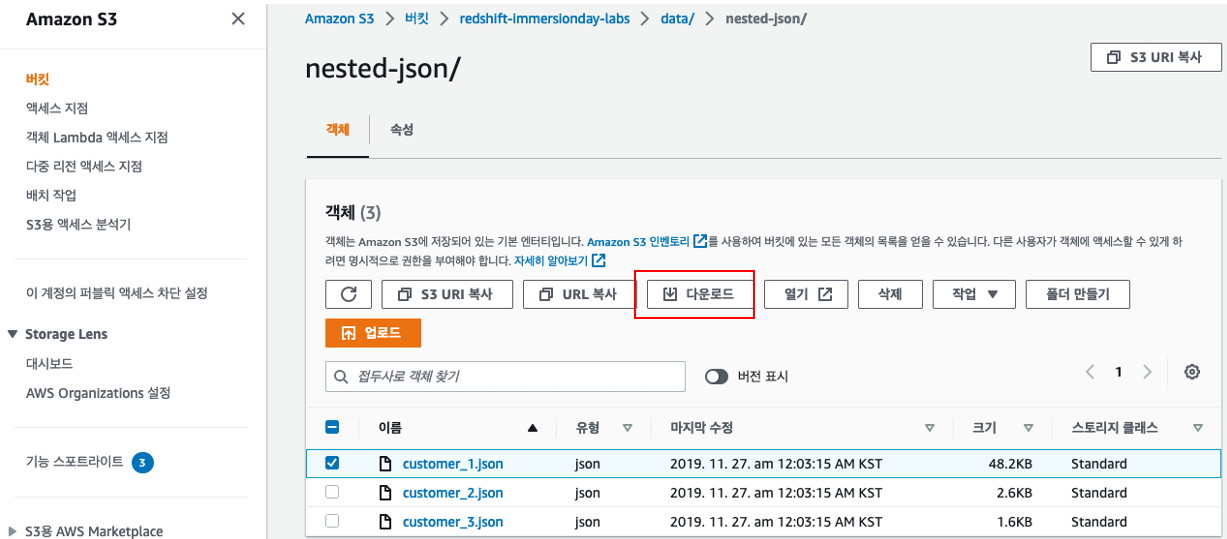Sort by 유형 column arrow
This screenshot has height=539, width=1227.
pyautogui.click(x=628, y=428)
